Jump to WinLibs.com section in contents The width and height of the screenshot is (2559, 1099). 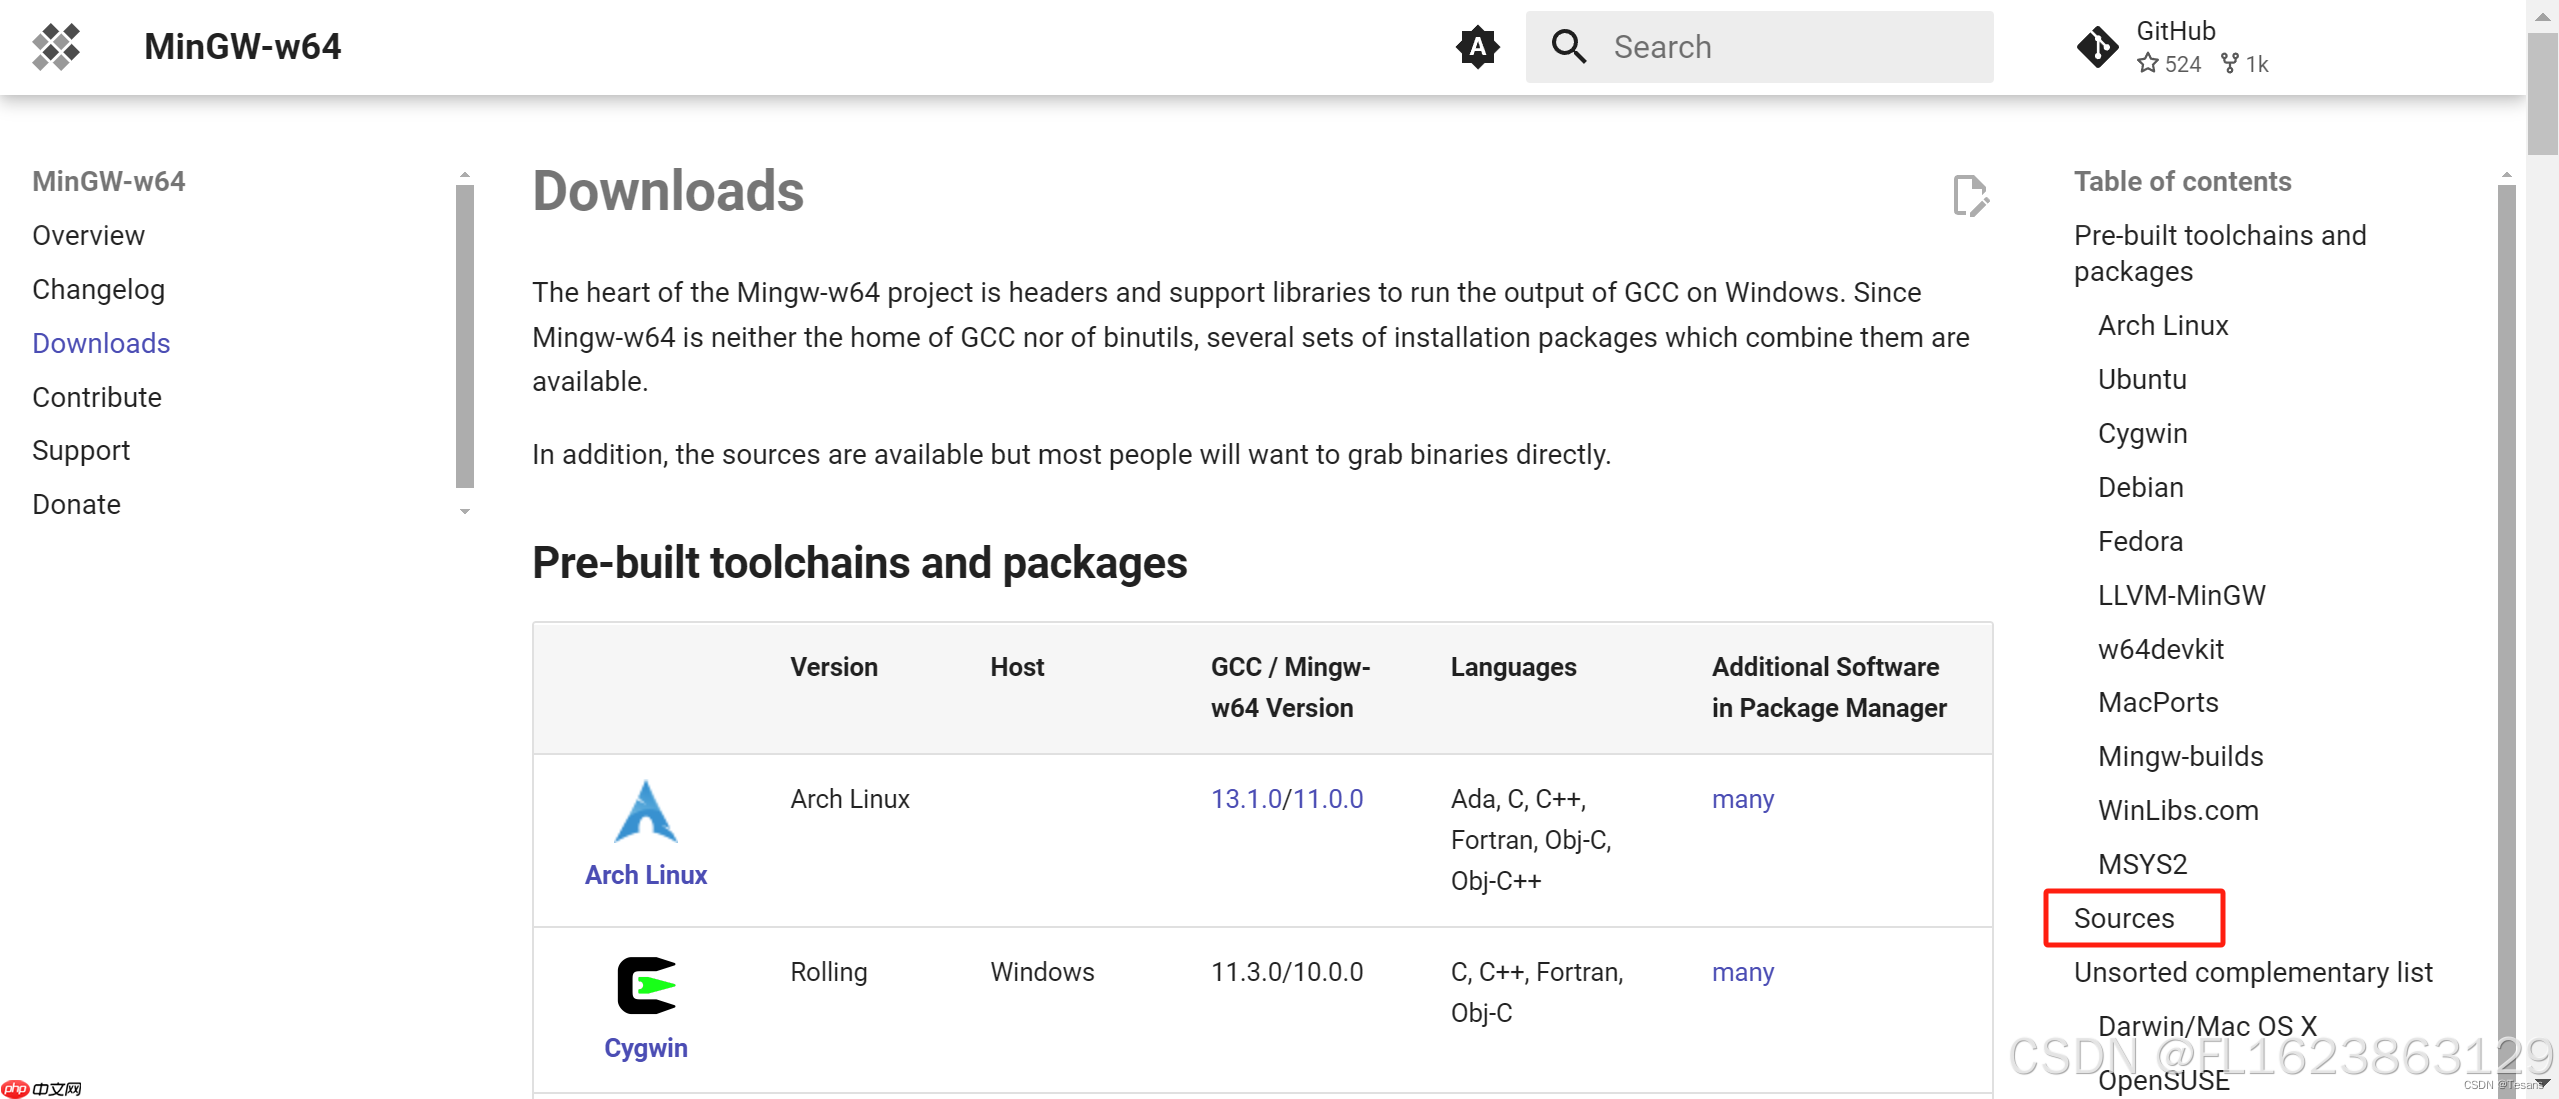coord(2178,810)
